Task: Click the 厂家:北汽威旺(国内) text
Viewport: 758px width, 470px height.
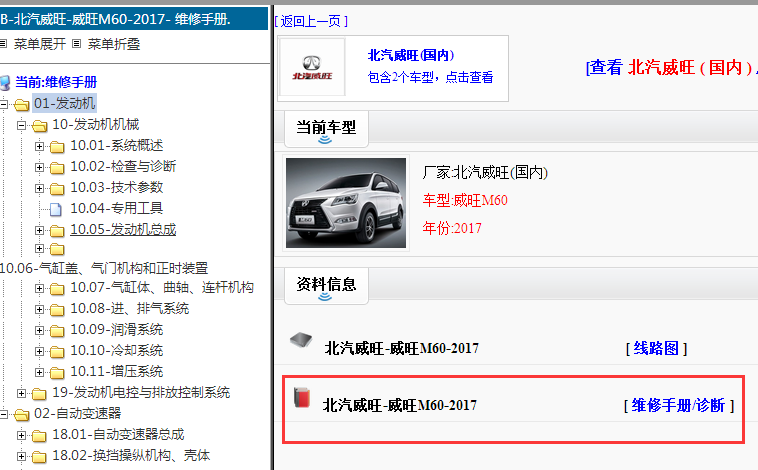Action: point(485,172)
